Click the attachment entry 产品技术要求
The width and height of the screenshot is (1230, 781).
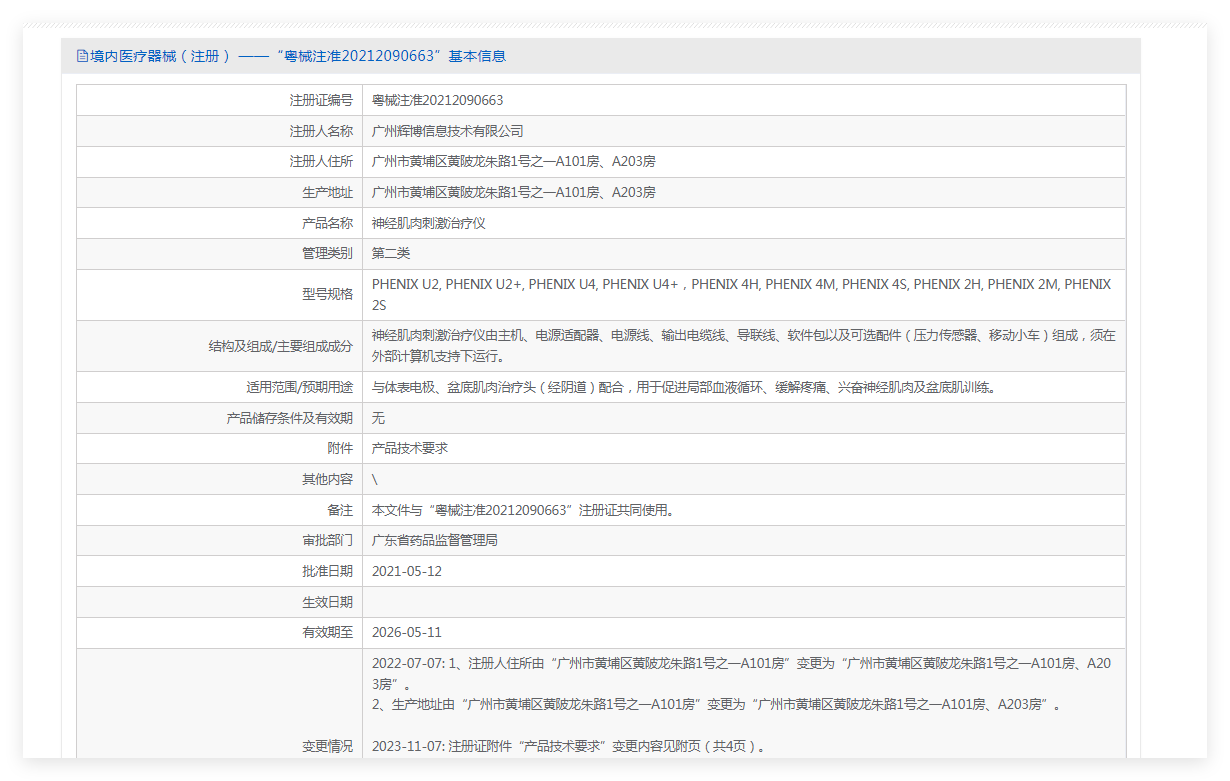(x=409, y=448)
